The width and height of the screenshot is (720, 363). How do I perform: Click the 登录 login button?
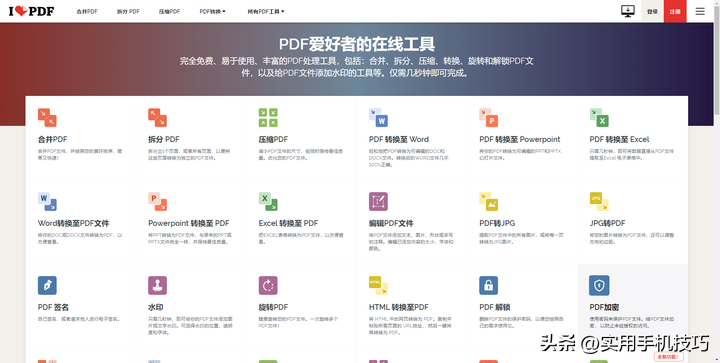(652, 11)
